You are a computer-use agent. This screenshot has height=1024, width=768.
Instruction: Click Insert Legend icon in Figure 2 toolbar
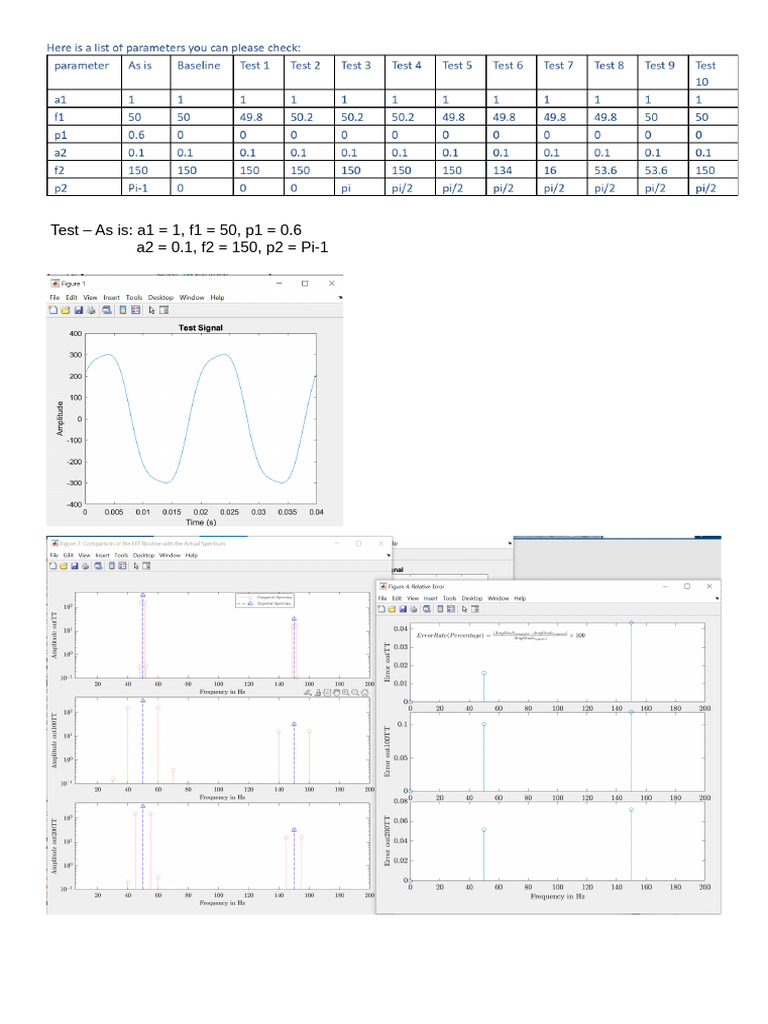click(123, 566)
